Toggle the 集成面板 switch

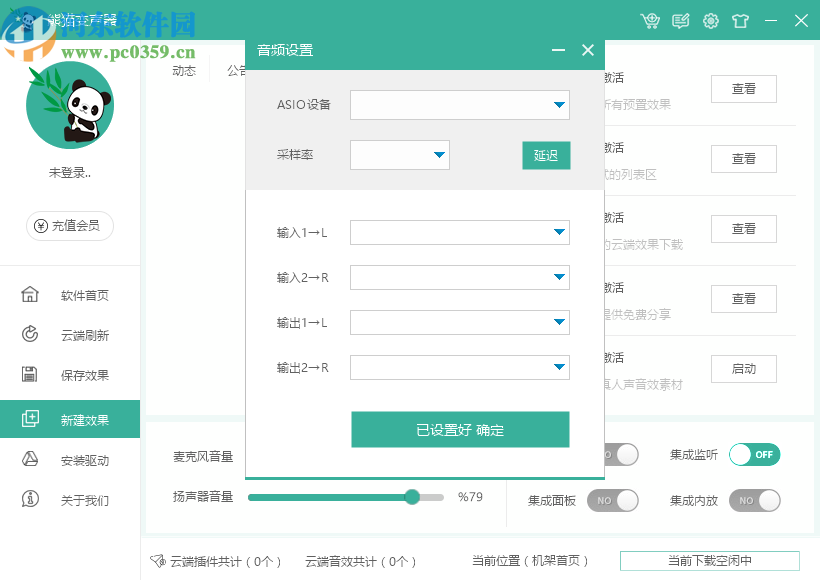(612, 500)
